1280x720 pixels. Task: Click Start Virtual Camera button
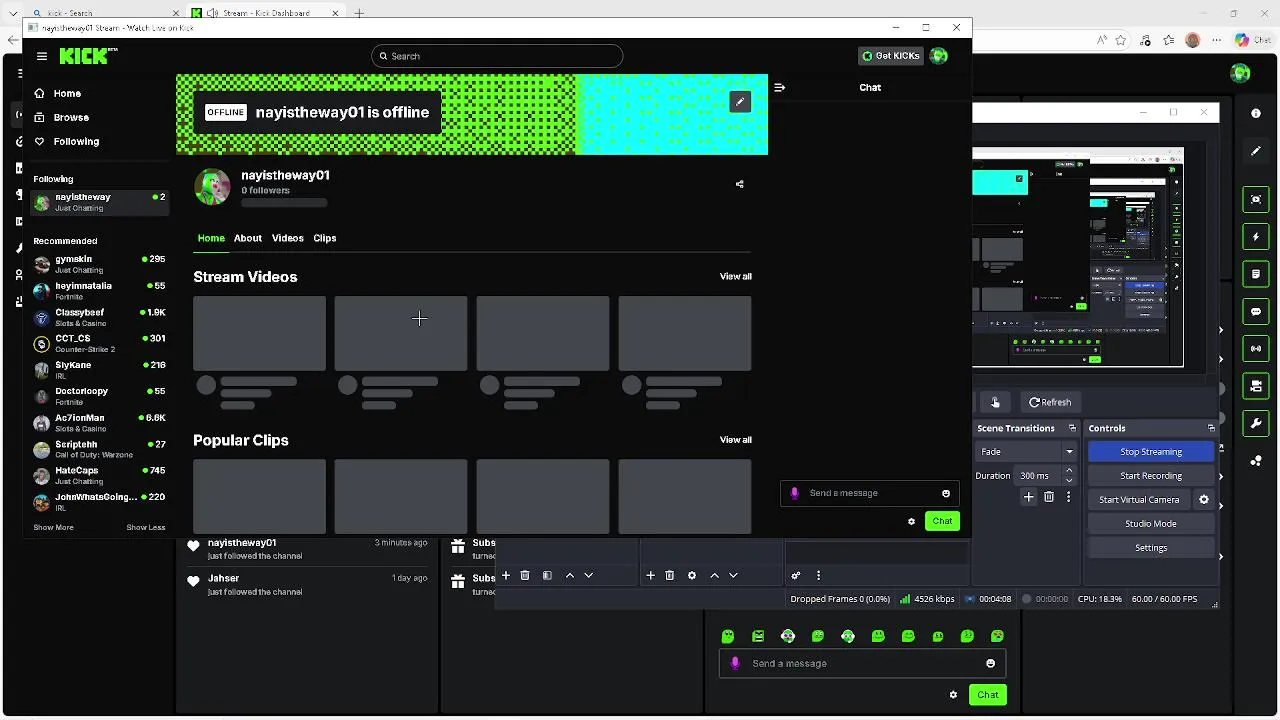(x=1139, y=500)
